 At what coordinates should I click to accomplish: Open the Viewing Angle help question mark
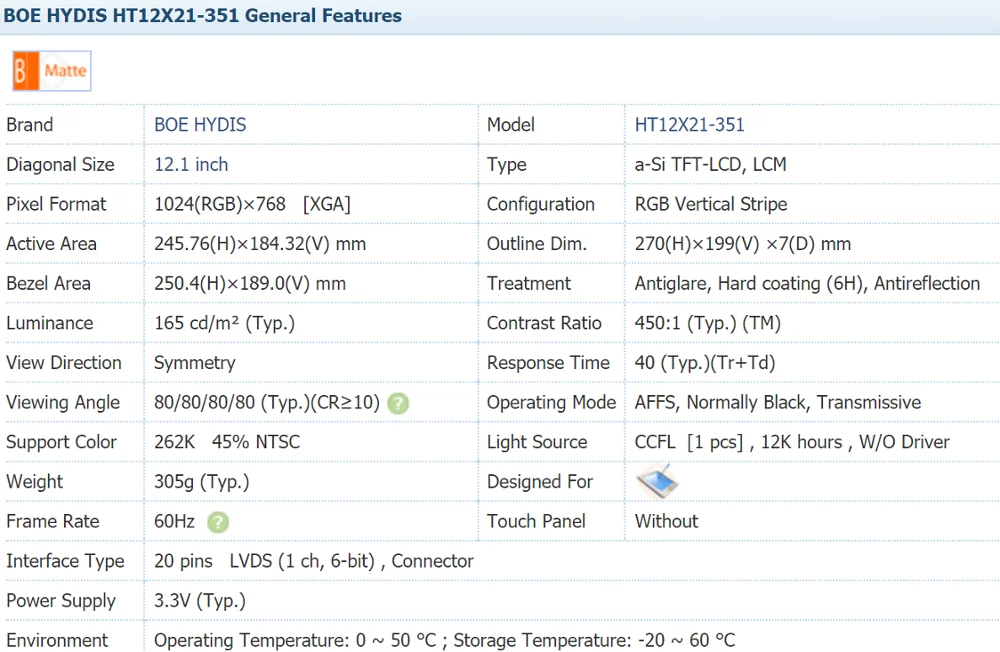[x=398, y=403]
